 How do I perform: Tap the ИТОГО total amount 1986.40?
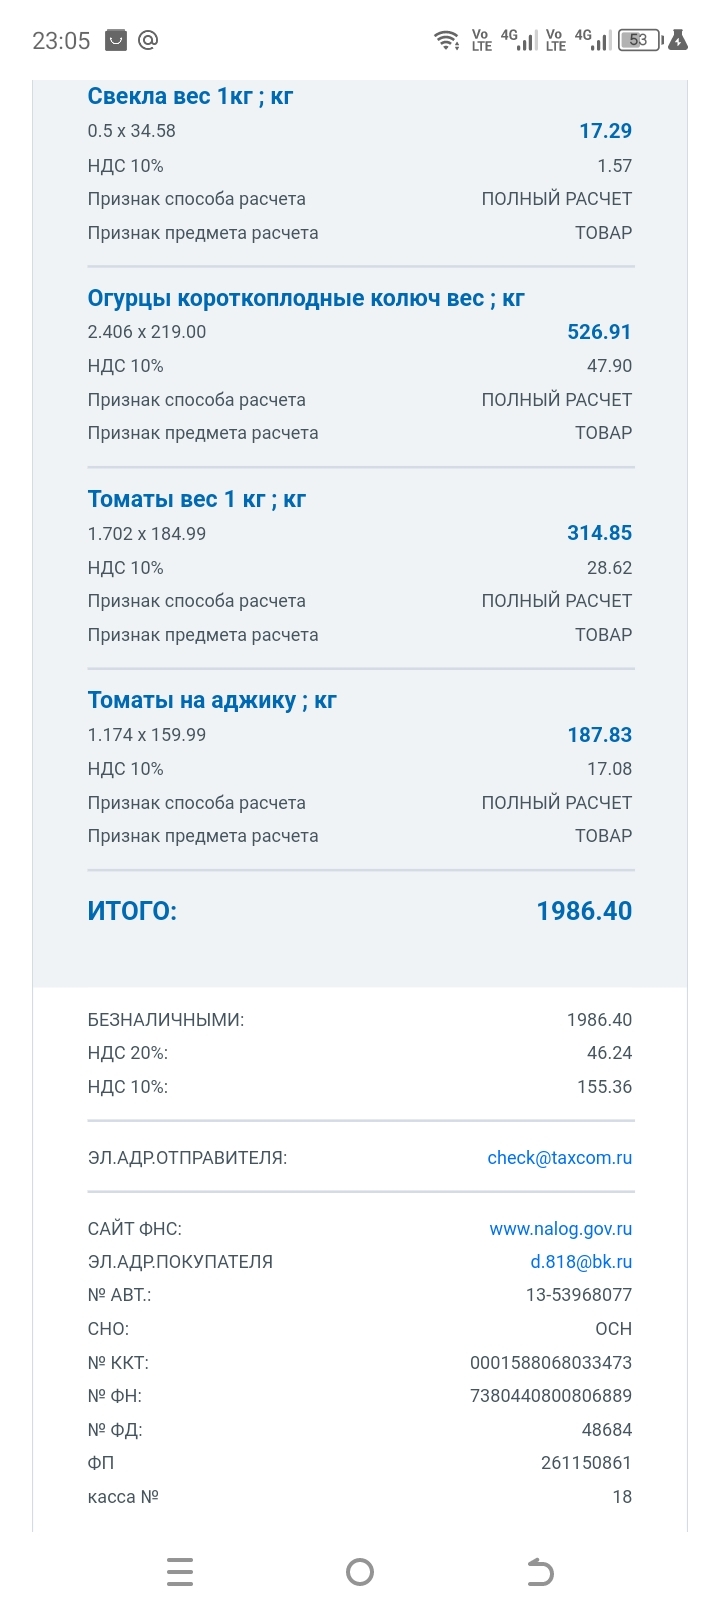click(x=584, y=911)
